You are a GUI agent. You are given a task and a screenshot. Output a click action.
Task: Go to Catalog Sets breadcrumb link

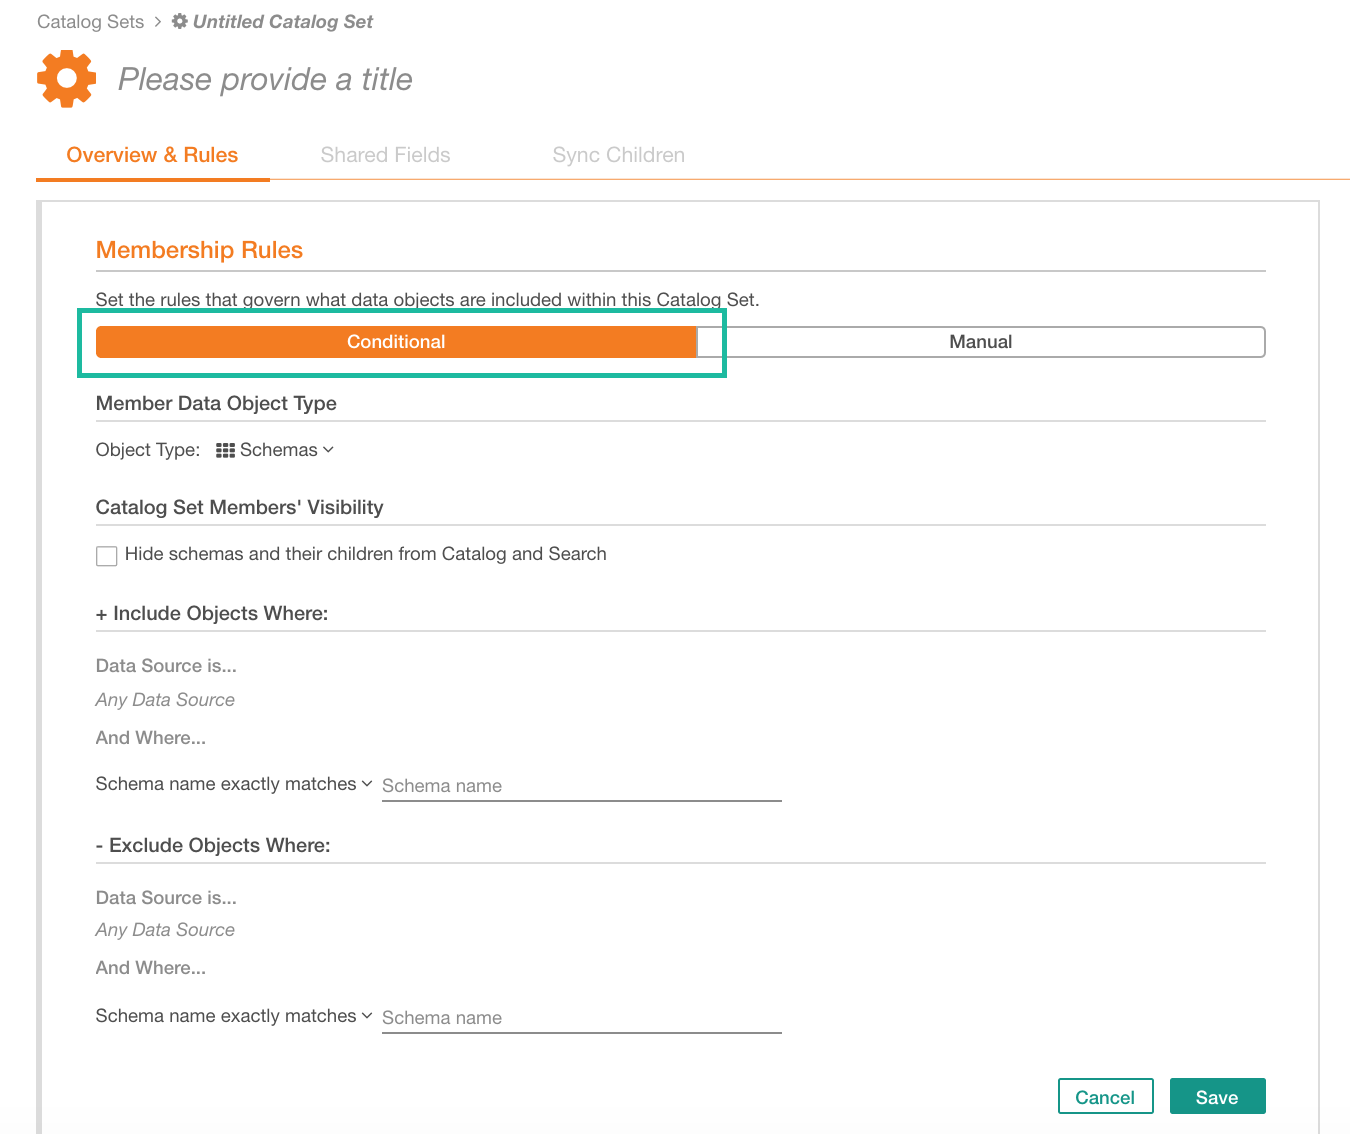(x=90, y=21)
